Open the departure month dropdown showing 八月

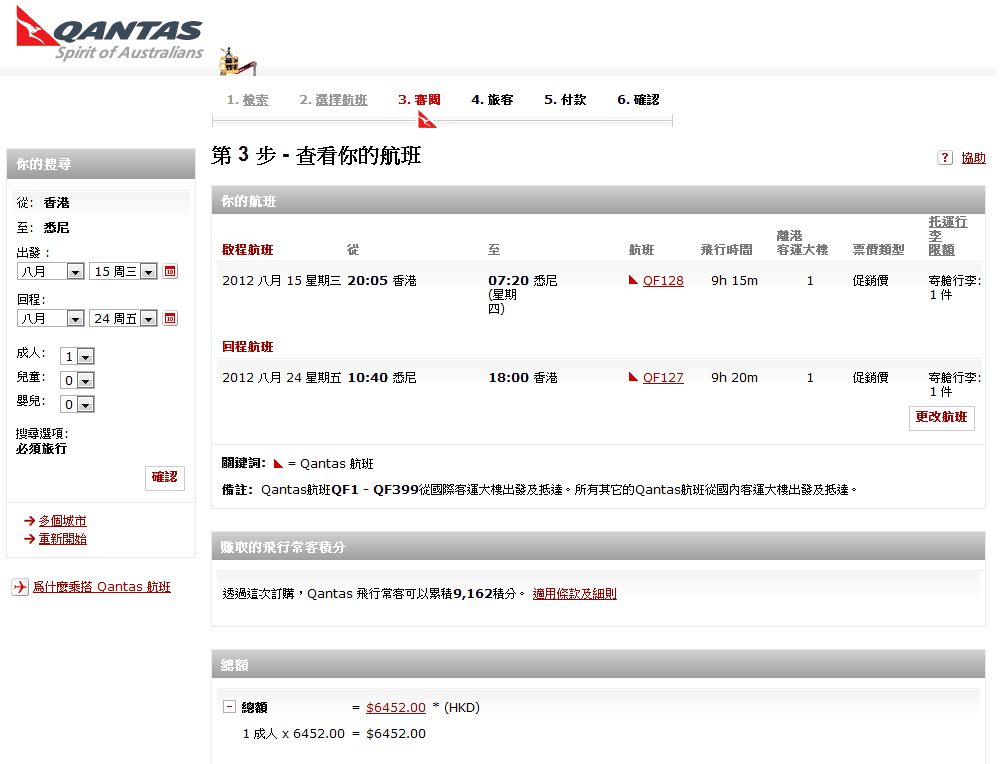tap(51, 271)
